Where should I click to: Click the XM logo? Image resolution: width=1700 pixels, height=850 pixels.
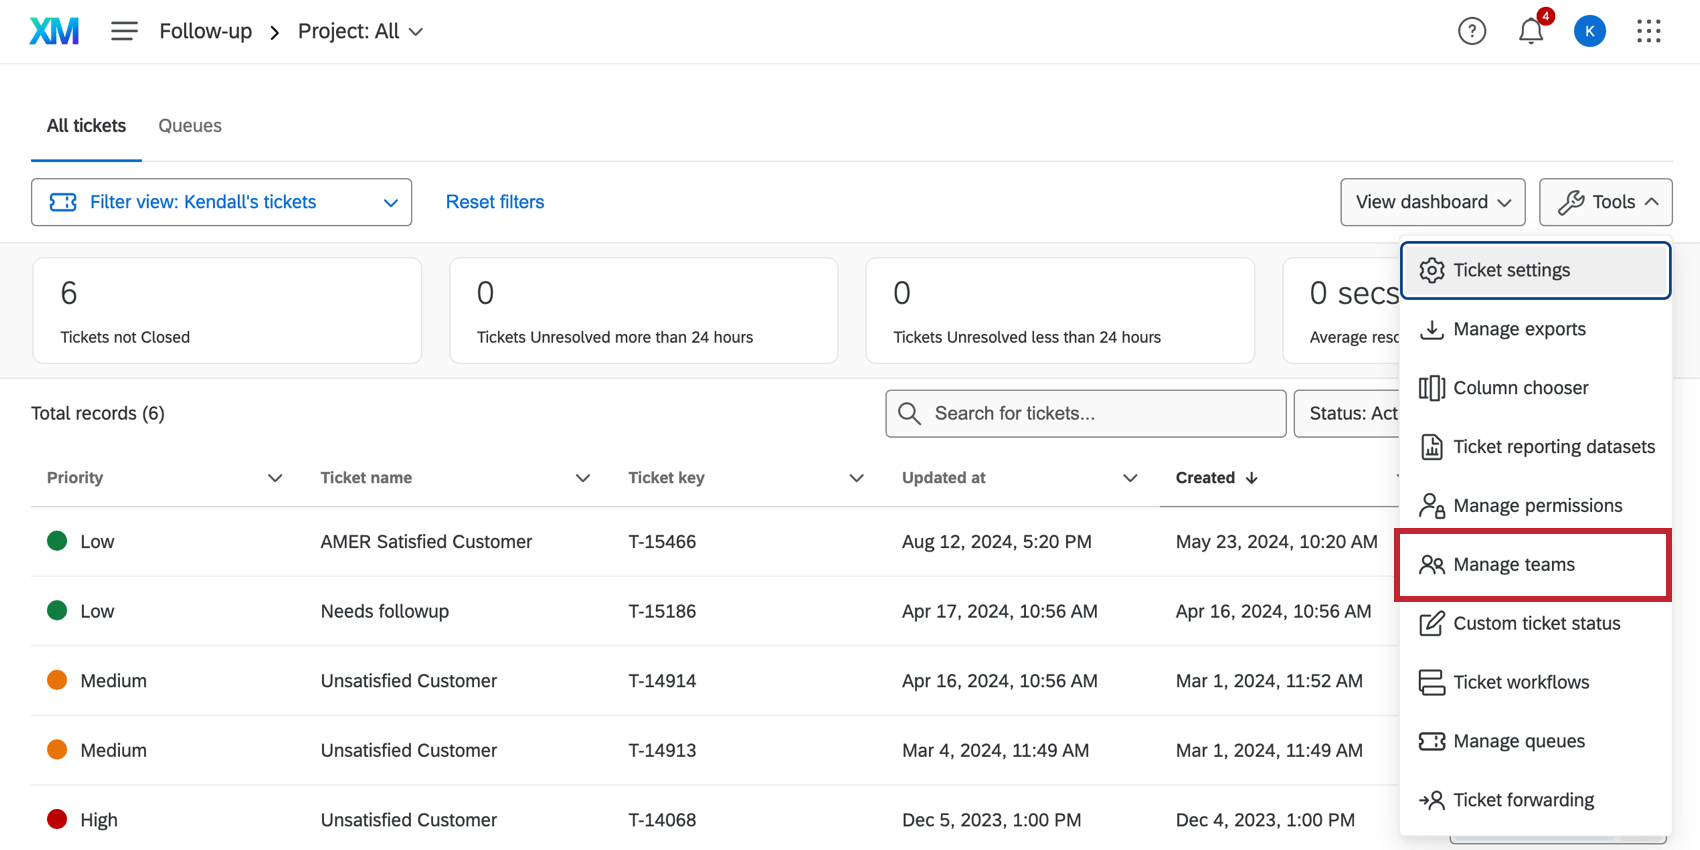coord(54,31)
